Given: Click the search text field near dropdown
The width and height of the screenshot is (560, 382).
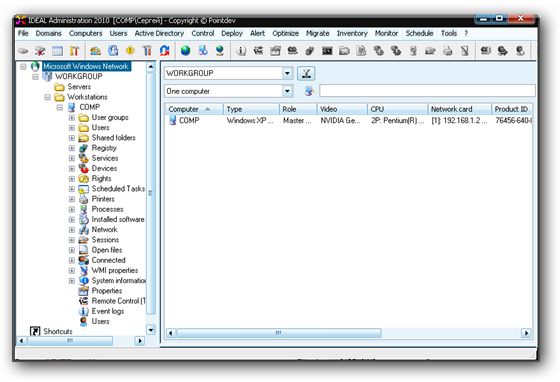Looking at the screenshot, I should 428,91.
